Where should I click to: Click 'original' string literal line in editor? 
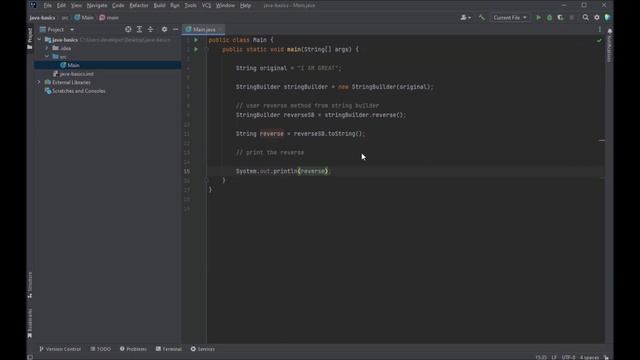coord(288,68)
